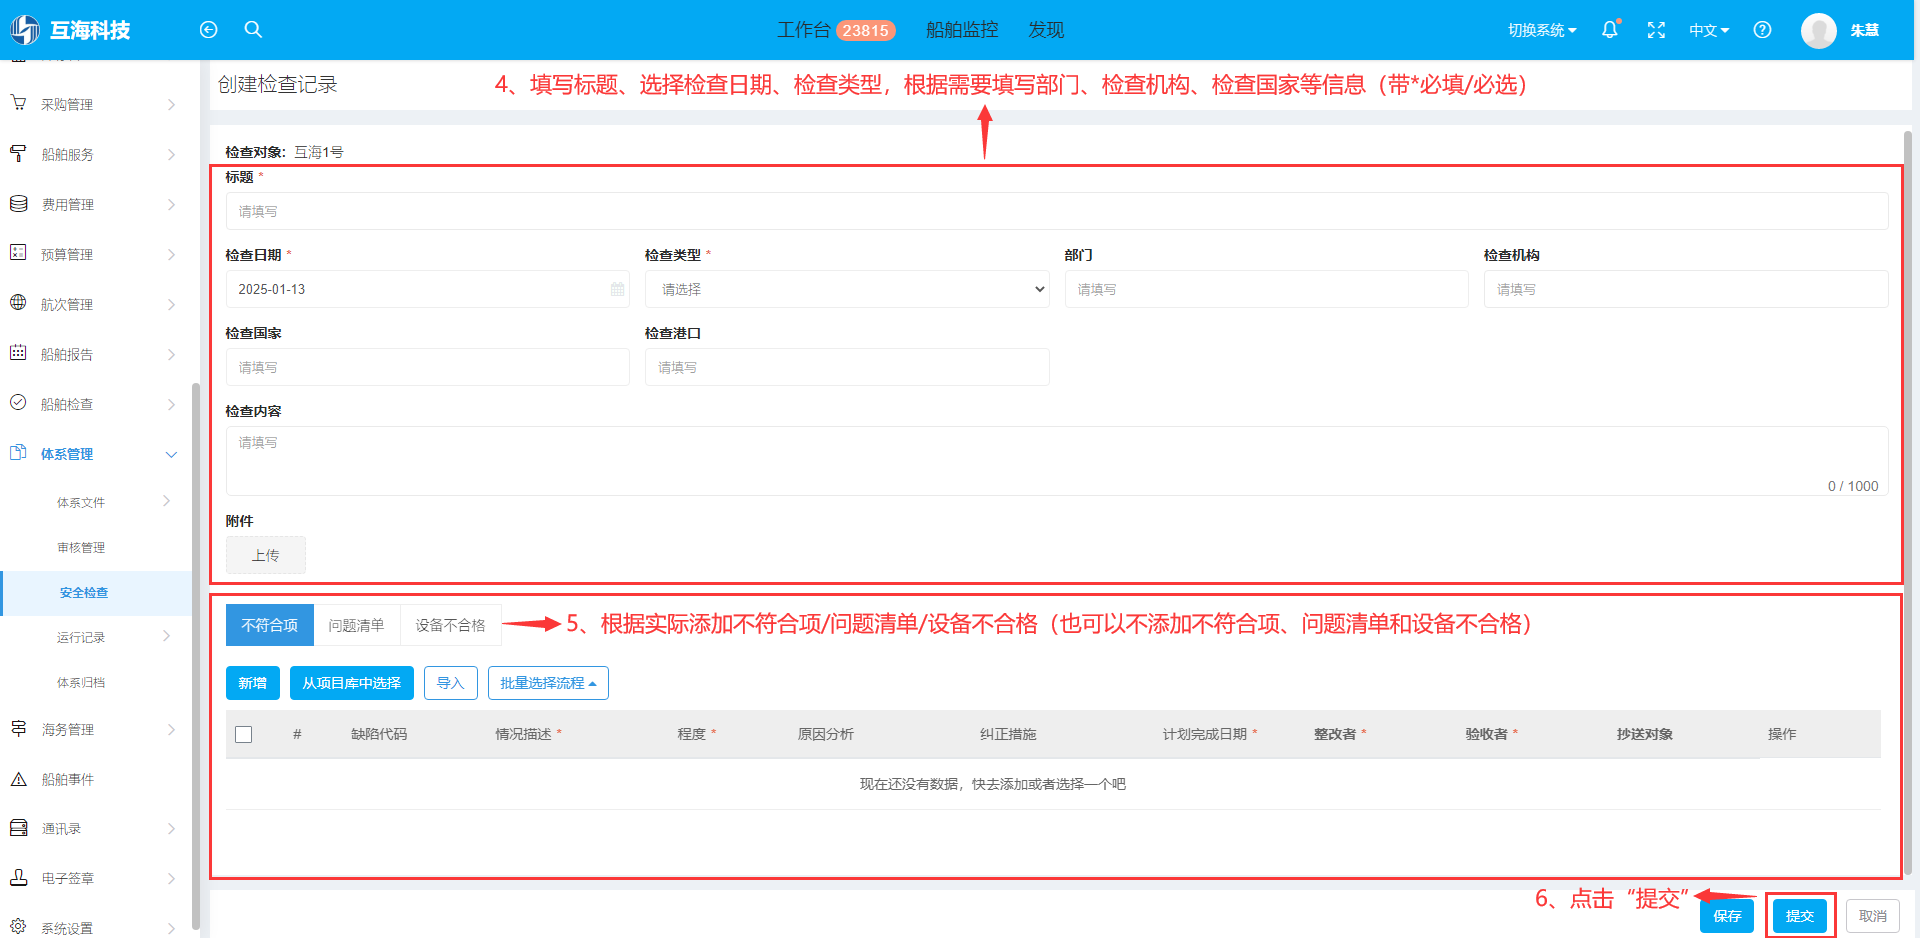Open the calendar icon in 检查日期 field
1920x938 pixels.
click(617, 289)
